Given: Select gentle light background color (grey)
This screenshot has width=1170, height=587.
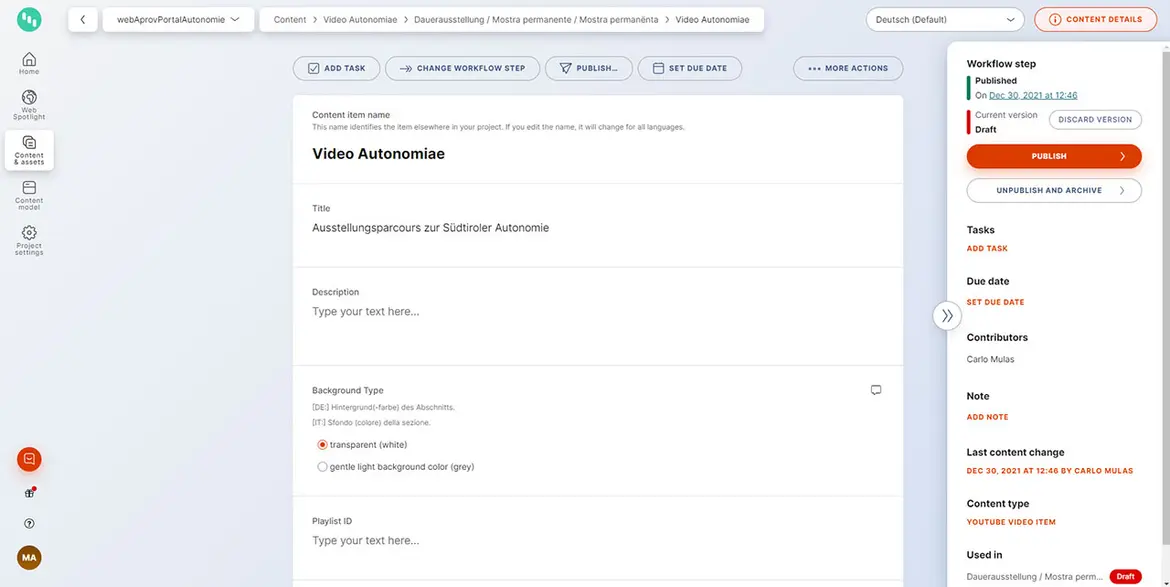Looking at the screenshot, I should [322, 467].
